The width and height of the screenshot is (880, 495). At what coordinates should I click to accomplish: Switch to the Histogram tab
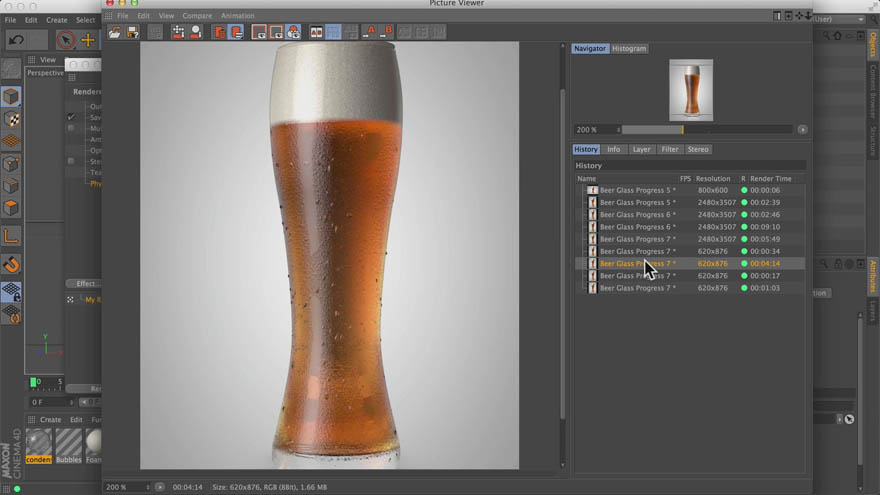click(x=629, y=49)
